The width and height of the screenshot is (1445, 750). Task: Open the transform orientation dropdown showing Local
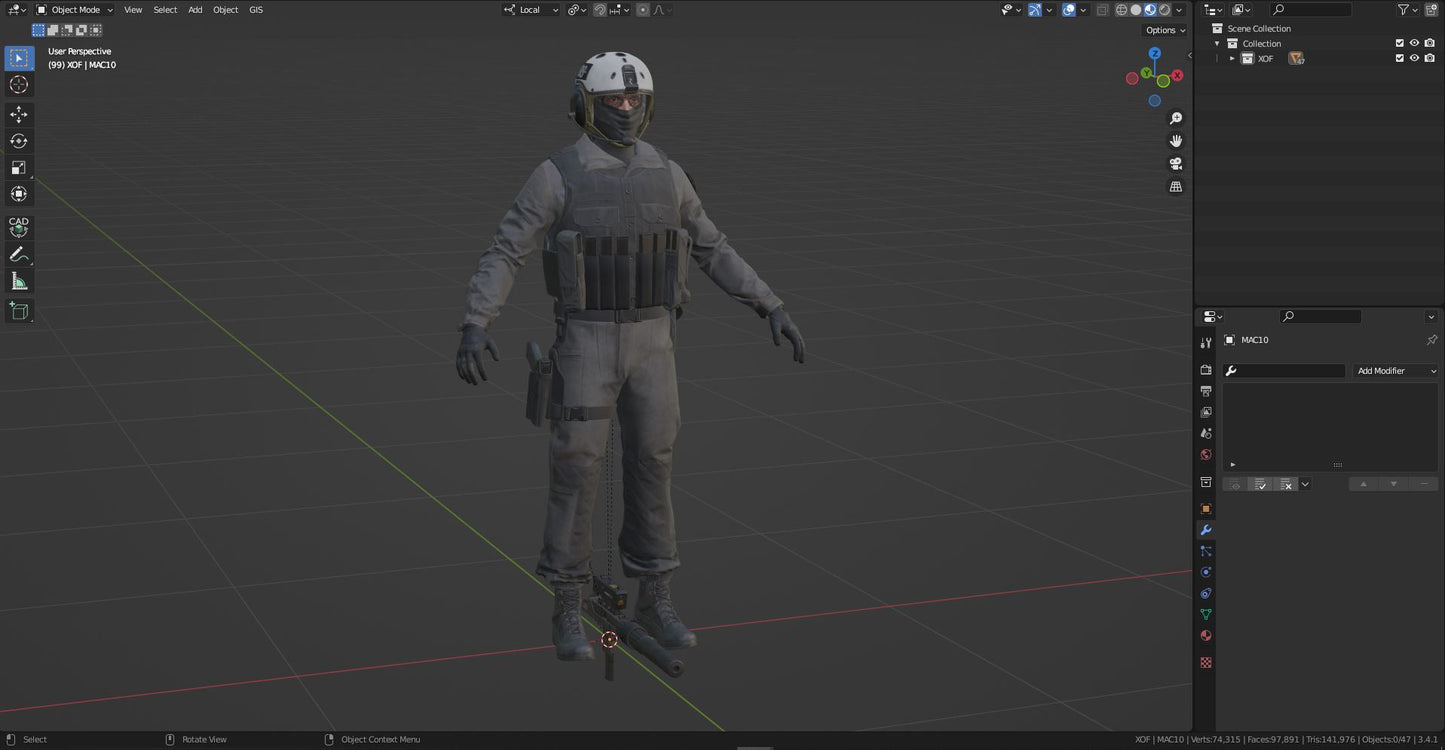coord(530,9)
